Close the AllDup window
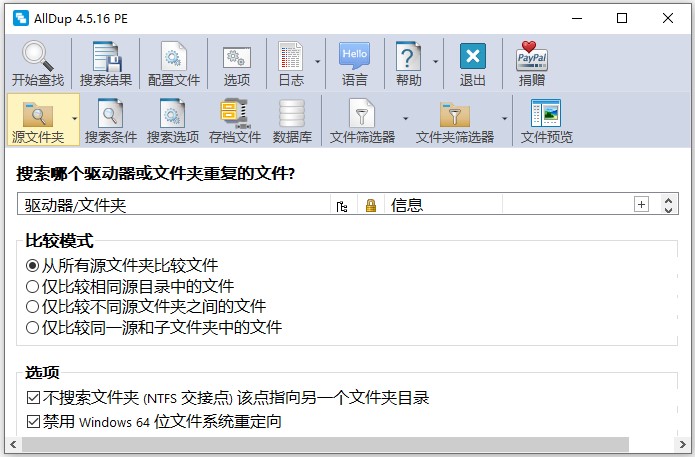 pos(668,18)
